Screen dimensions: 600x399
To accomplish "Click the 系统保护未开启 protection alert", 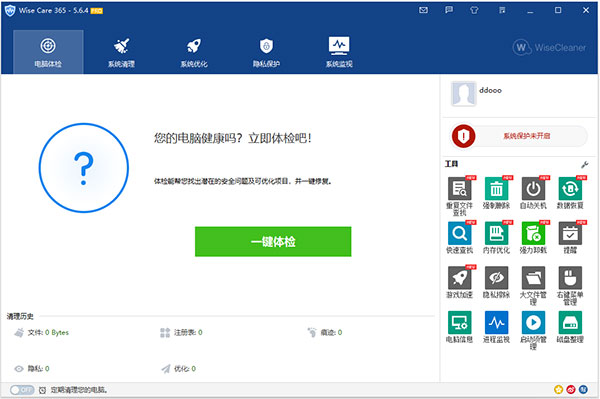I will tap(519, 136).
